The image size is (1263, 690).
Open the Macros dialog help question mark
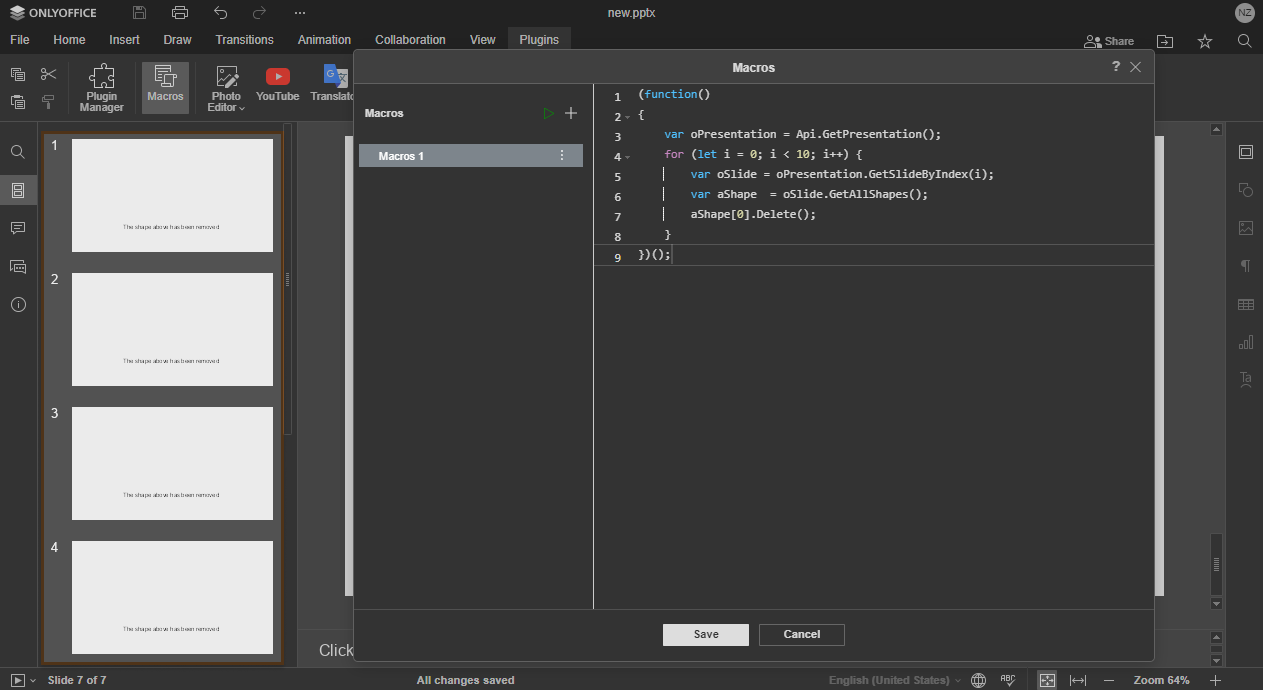1116,67
